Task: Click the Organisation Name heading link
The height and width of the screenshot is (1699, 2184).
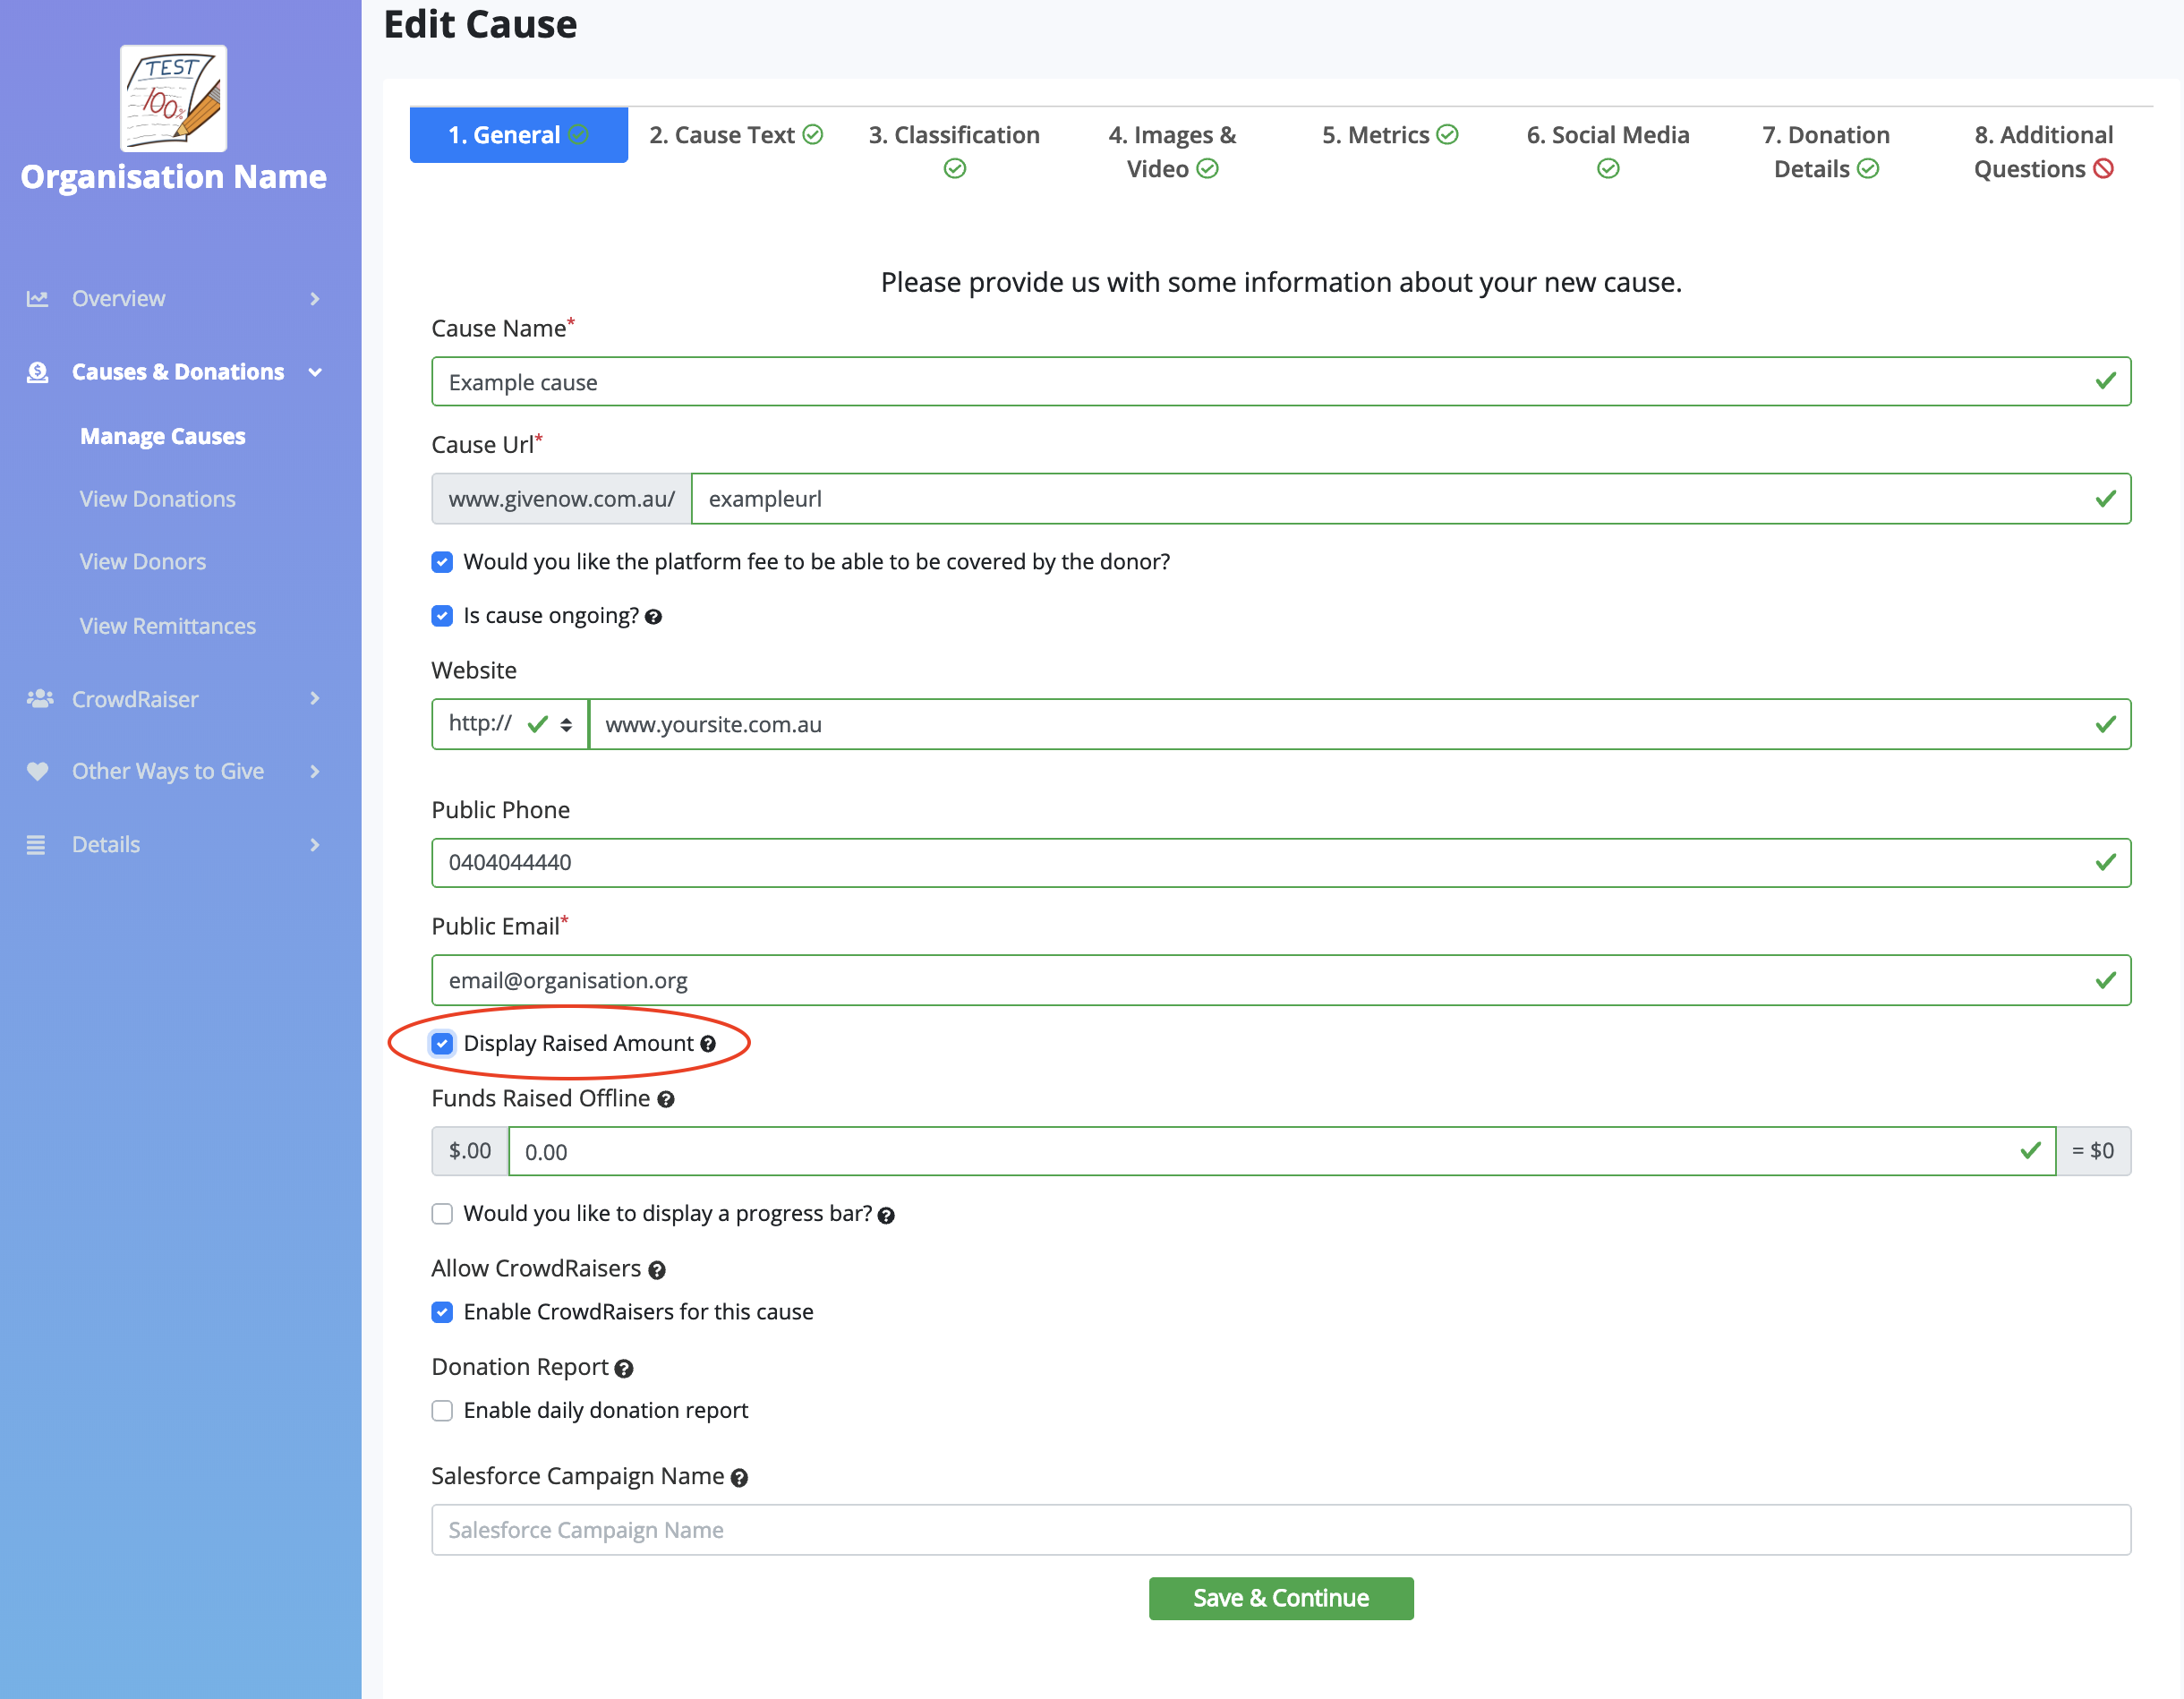Action: click(174, 177)
